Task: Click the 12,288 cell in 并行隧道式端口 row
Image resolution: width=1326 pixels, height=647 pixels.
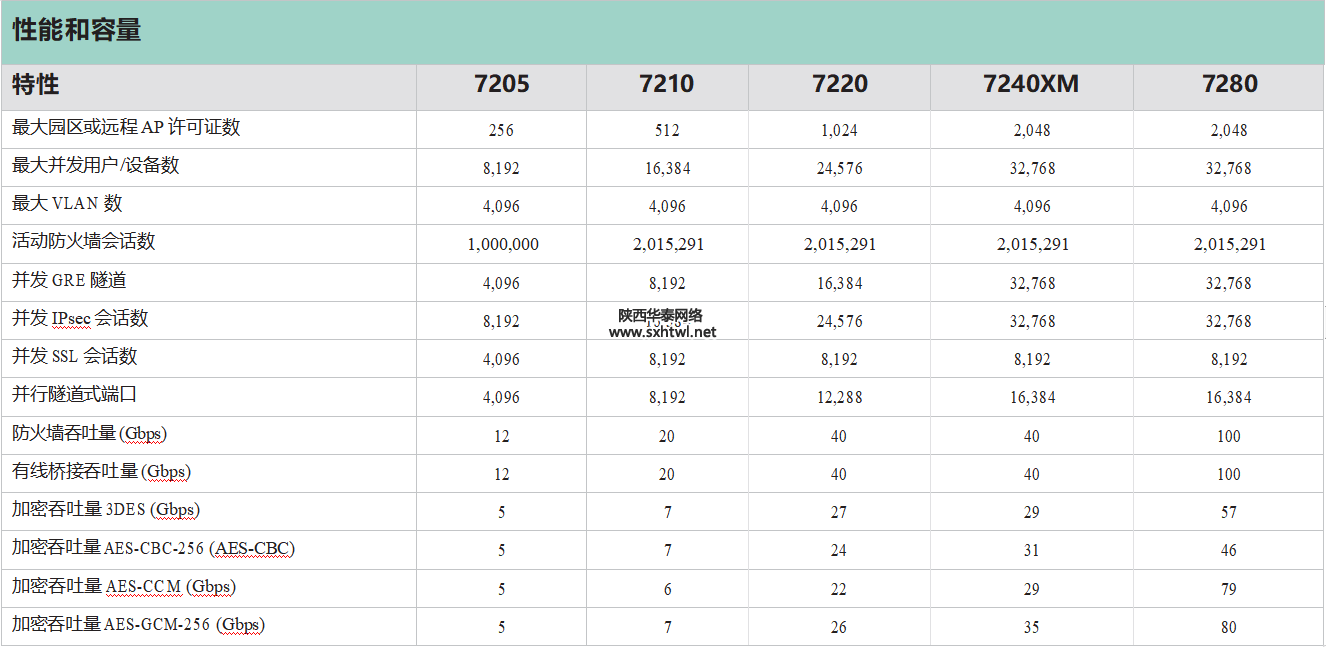Action: click(839, 398)
